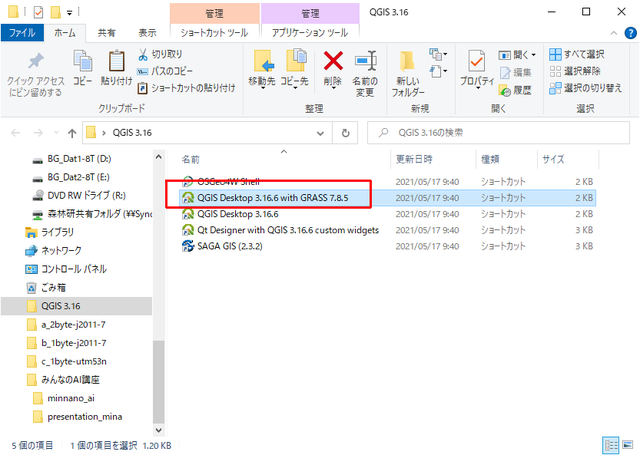The width and height of the screenshot is (640, 455).
Task: Open the a_2byte-j2011-7 folder
Action: click(66, 324)
